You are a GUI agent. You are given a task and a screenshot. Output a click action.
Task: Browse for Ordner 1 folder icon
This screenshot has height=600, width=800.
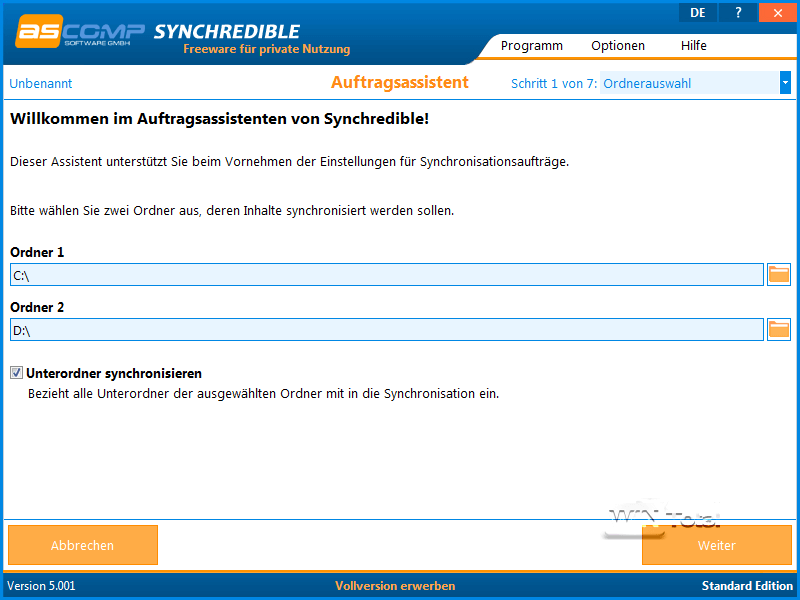[779, 275]
